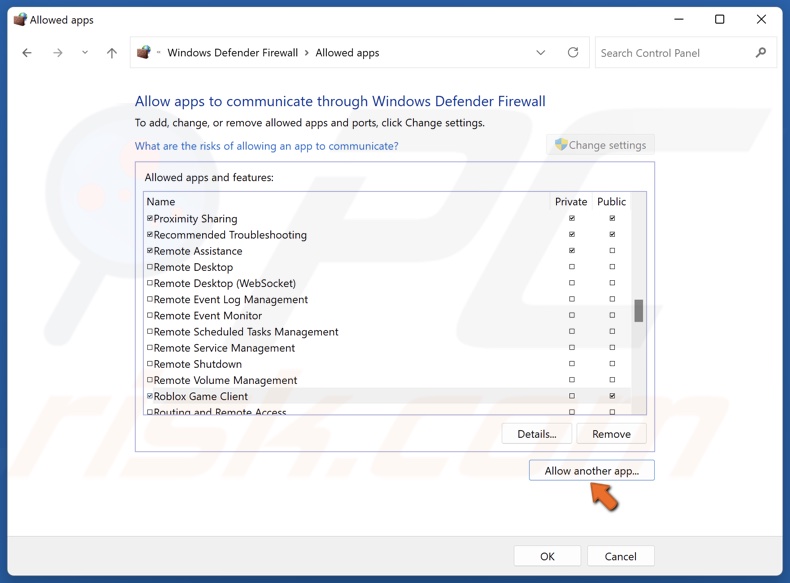Click the search magnifier icon
The height and width of the screenshot is (583, 790).
point(761,53)
